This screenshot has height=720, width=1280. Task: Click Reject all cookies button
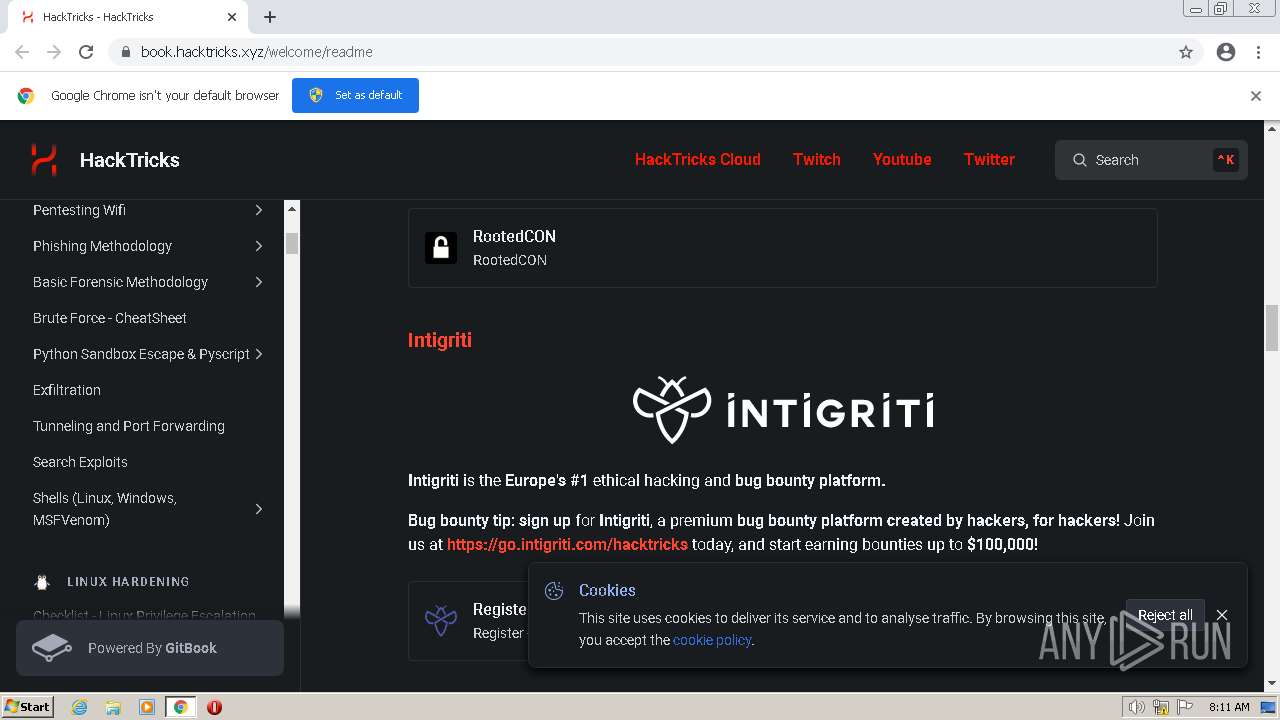[1165, 615]
